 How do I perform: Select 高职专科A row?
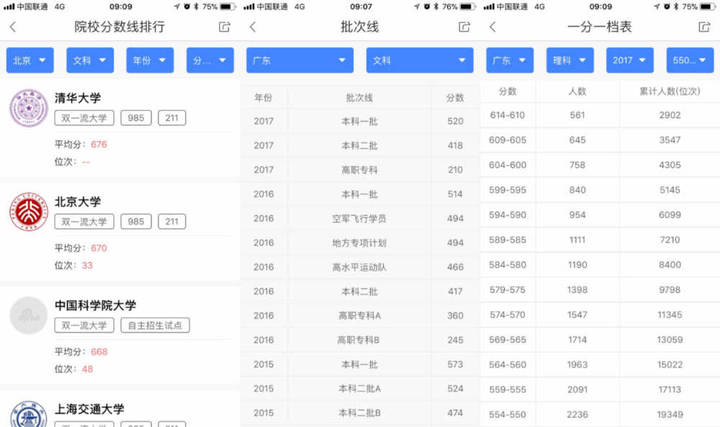[360, 316]
